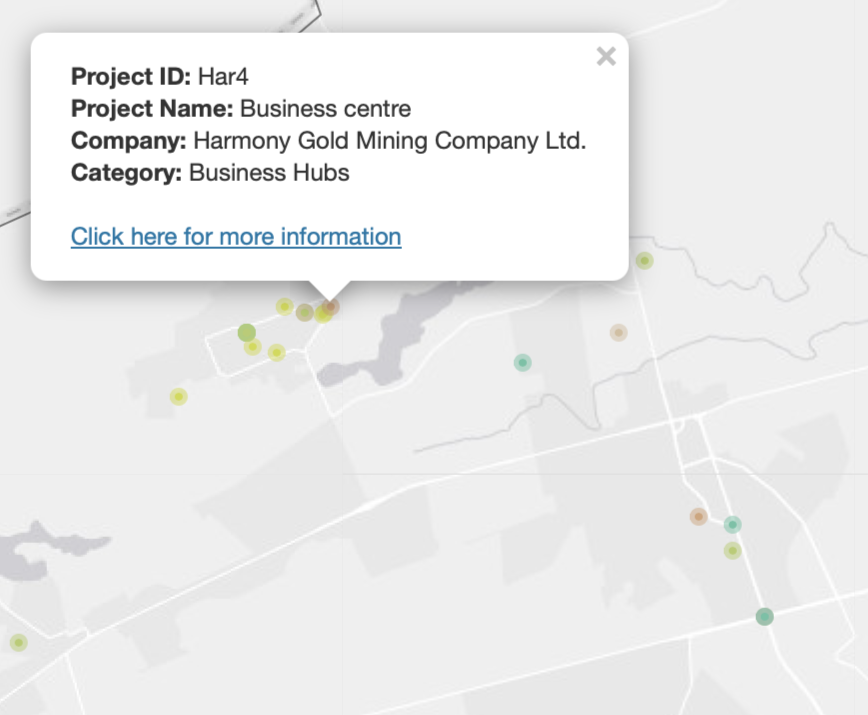Click the orange marker beside the teal marker pair

(699, 516)
